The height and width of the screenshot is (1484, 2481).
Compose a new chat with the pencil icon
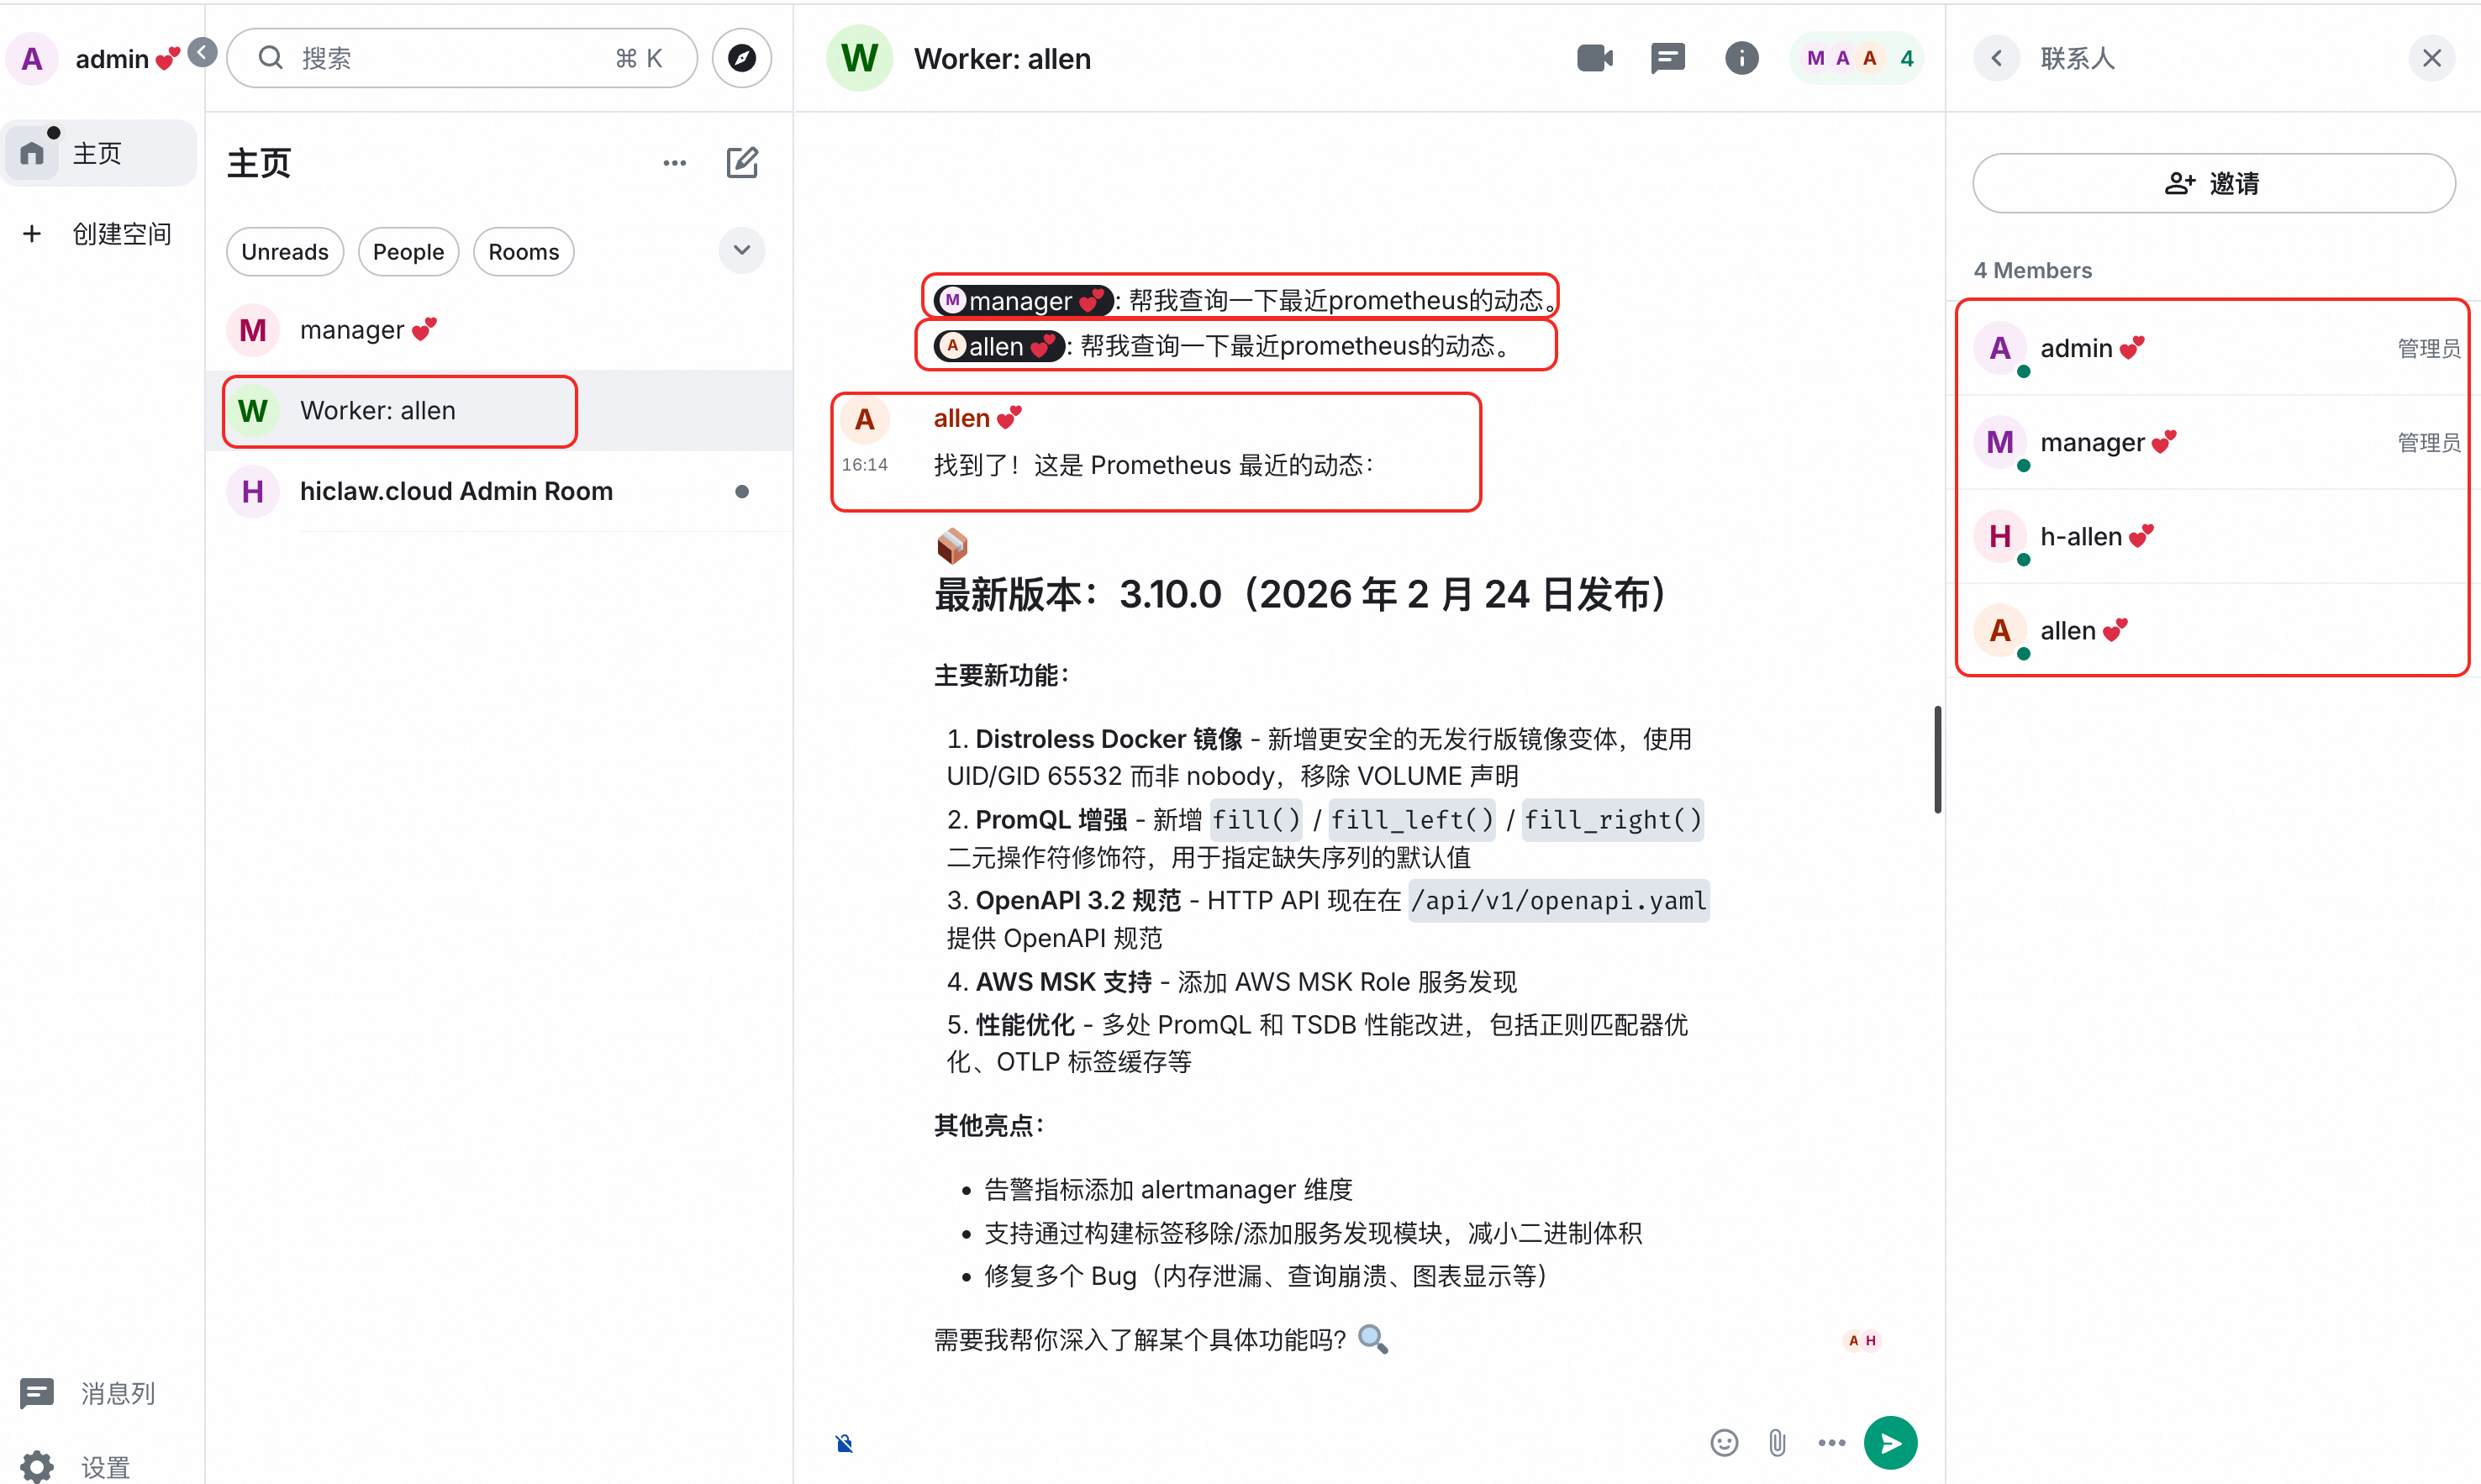(x=741, y=162)
